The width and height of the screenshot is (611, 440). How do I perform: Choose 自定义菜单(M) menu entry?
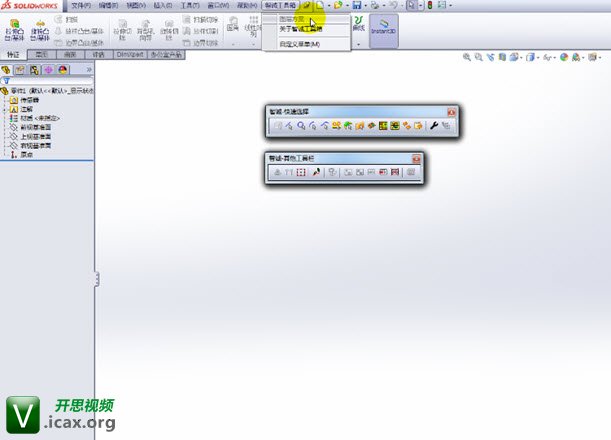(300, 44)
